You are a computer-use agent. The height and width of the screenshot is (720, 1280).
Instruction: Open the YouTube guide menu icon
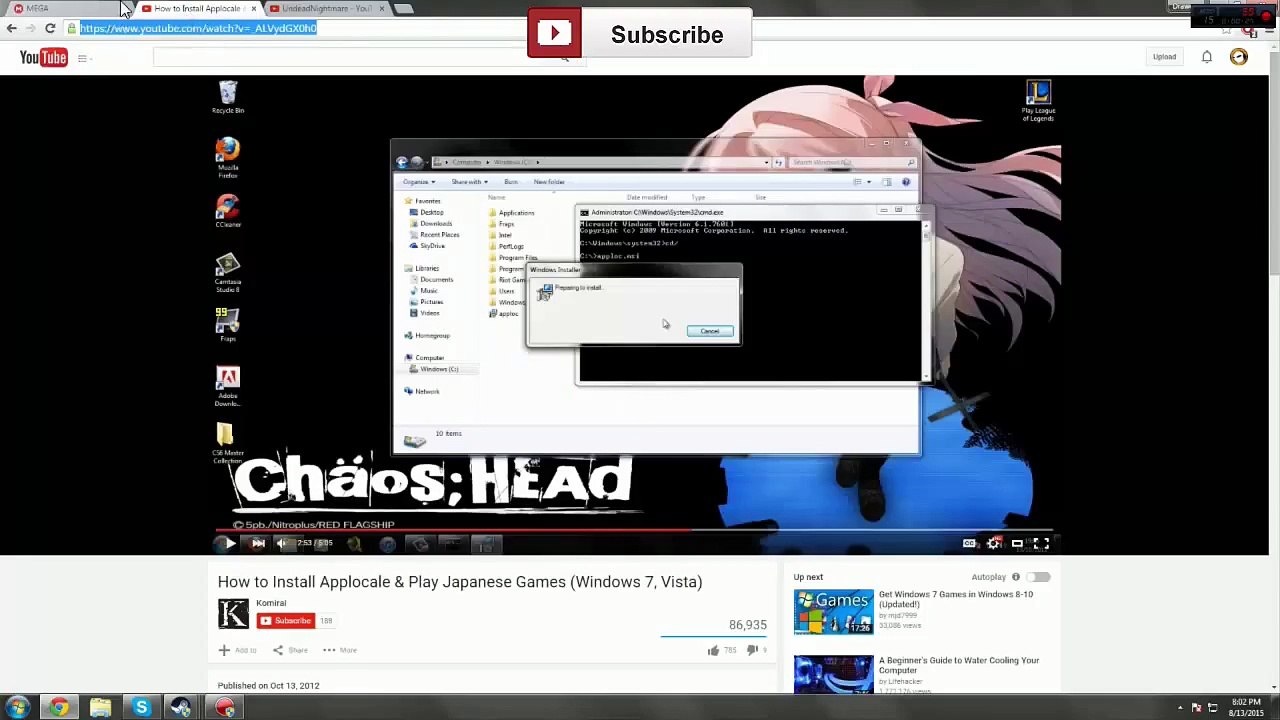click(83, 58)
